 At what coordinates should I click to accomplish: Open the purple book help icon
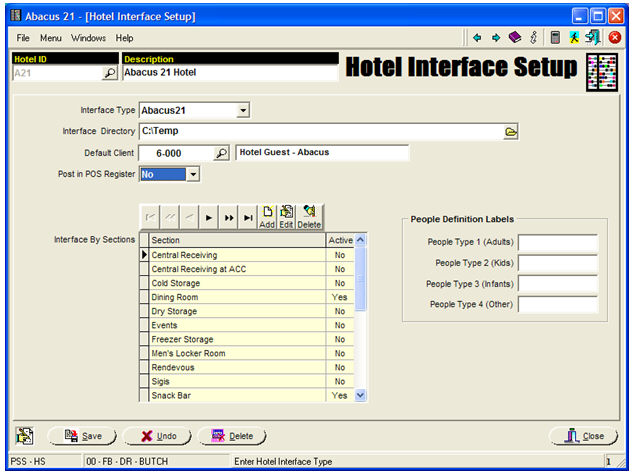(515, 38)
